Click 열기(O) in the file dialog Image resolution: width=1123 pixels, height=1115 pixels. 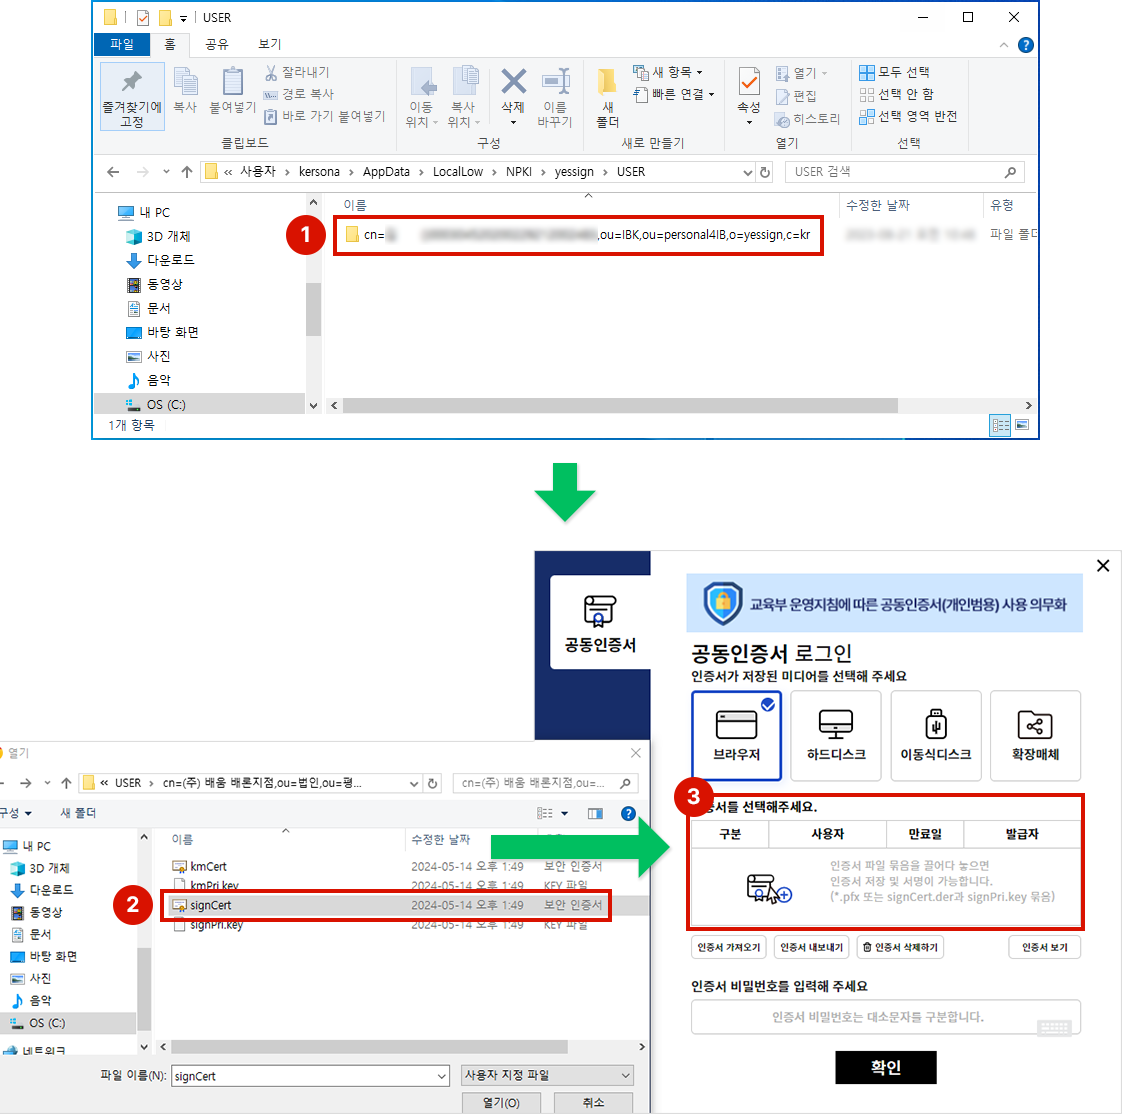coord(501,1103)
